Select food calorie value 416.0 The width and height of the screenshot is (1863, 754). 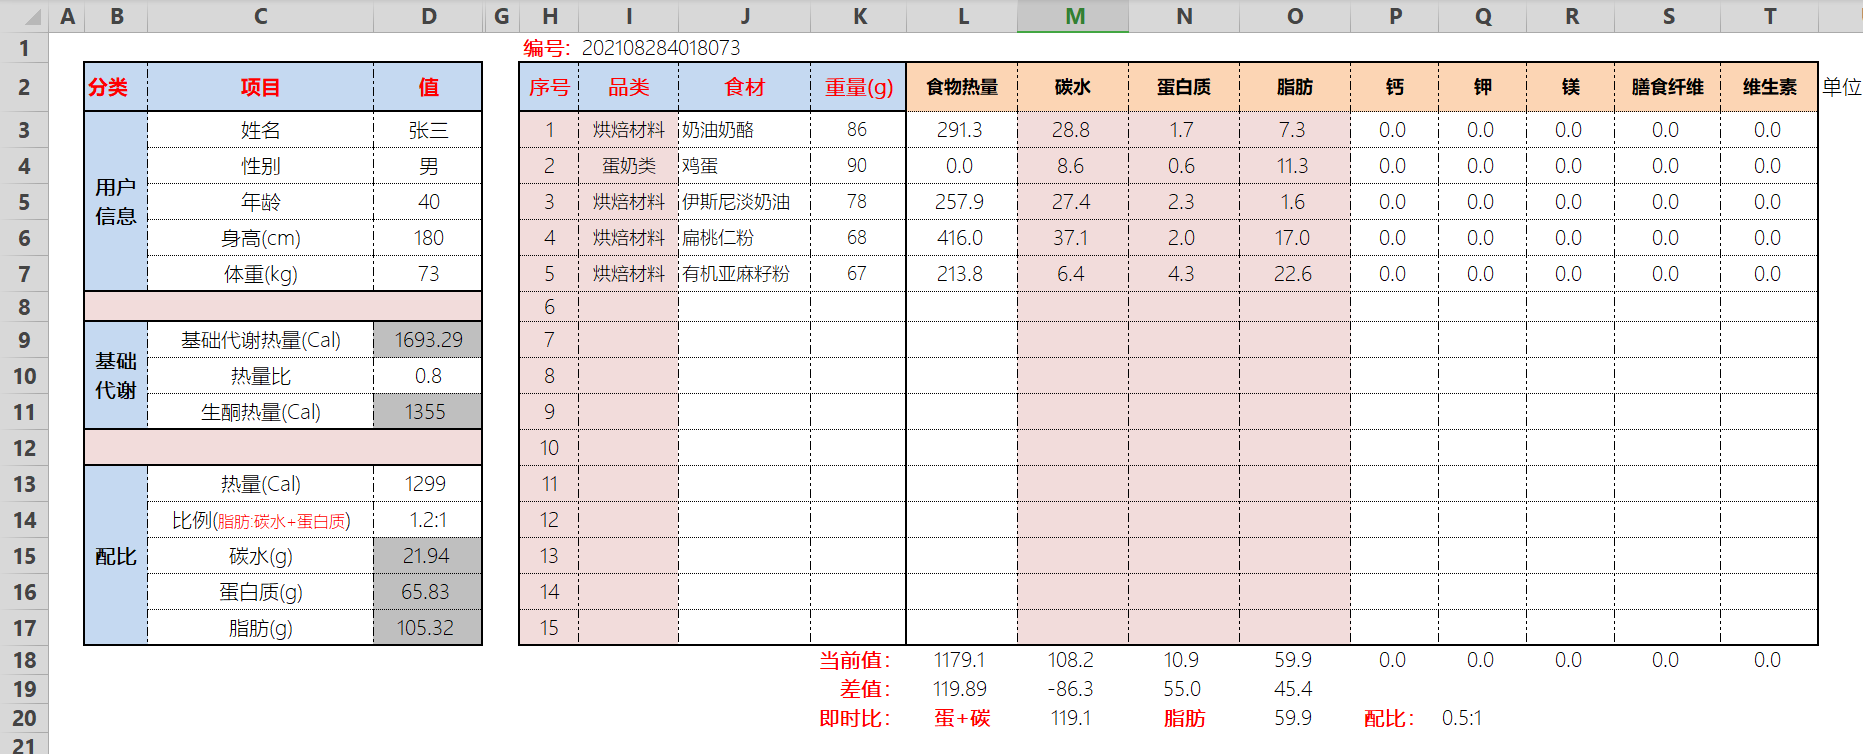click(962, 238)
